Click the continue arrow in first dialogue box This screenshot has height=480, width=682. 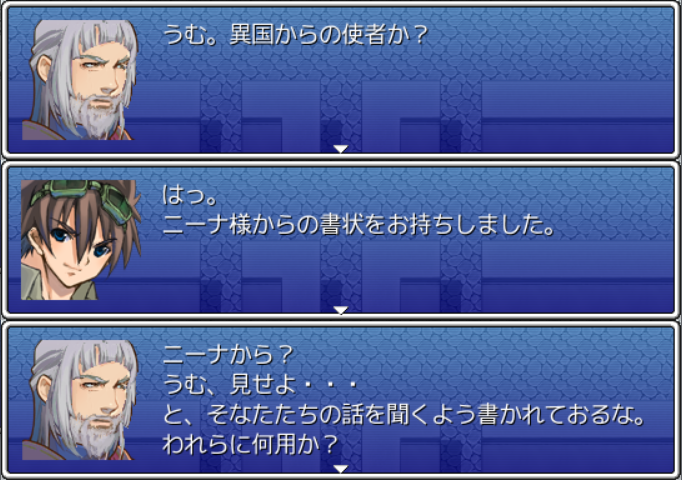coord(341,149)
